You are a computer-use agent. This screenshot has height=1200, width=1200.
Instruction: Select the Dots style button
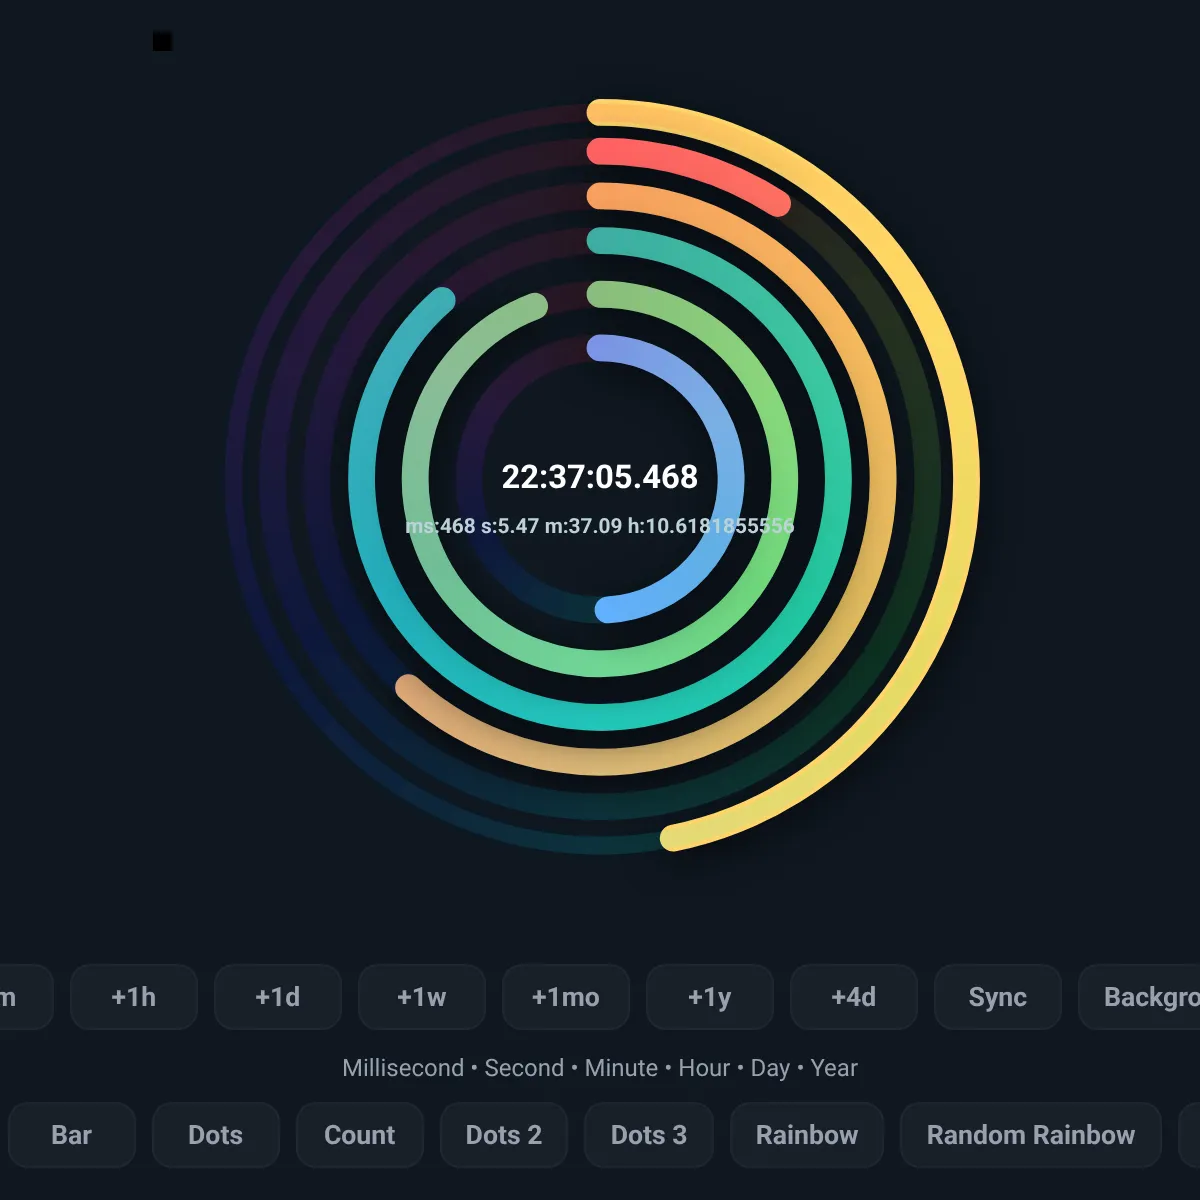tap(216, 1135)
